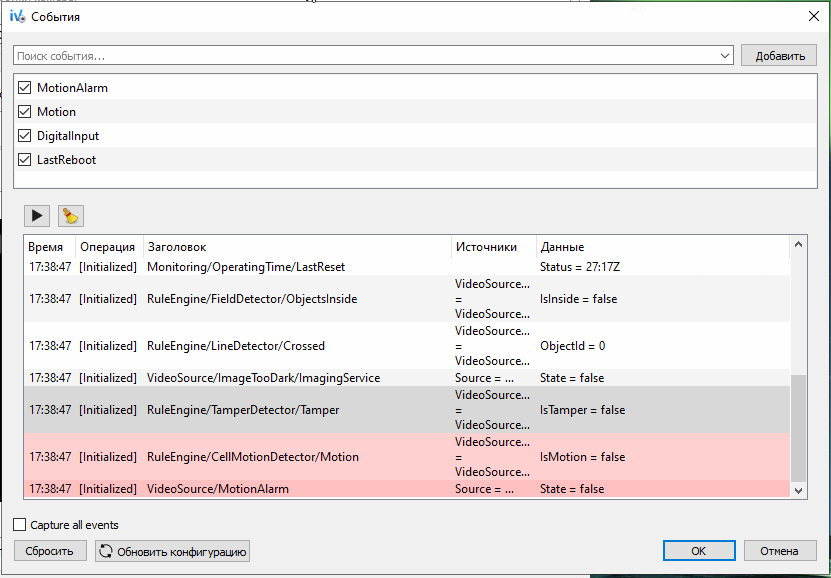Click the Отмена button
Viewport: 831px width, 578px height.
click(780, 550)
